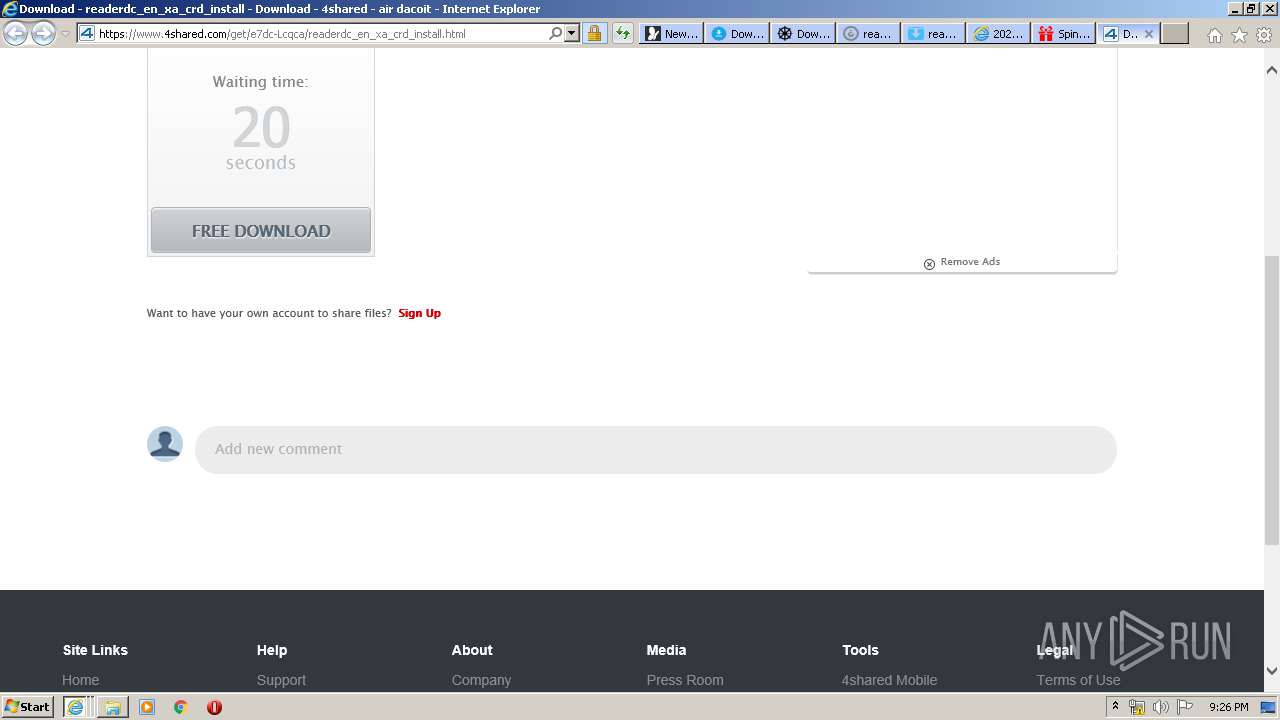Click the security lock icon
1280x720 pixels.
pos(594,33)
